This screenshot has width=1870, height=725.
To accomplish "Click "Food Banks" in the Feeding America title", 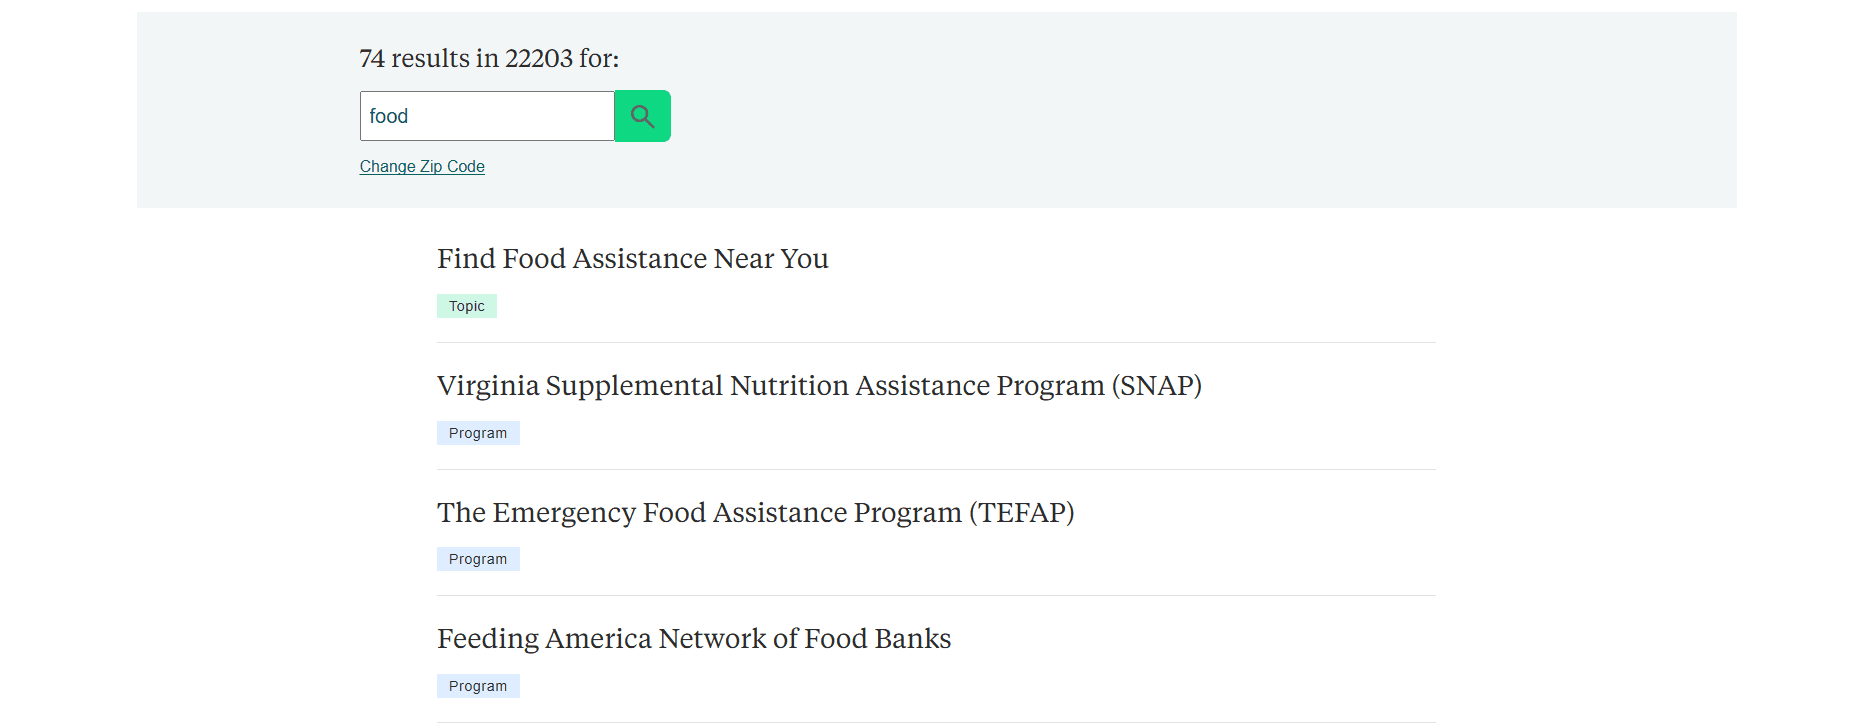I will (x=877, y=639).
